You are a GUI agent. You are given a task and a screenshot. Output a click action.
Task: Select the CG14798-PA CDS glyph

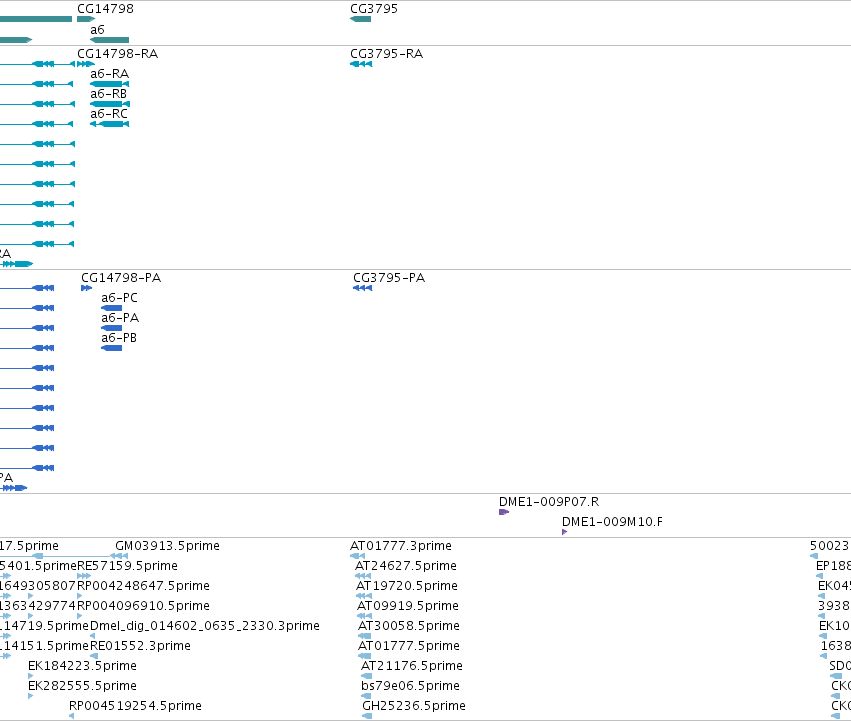click(86, 288)
